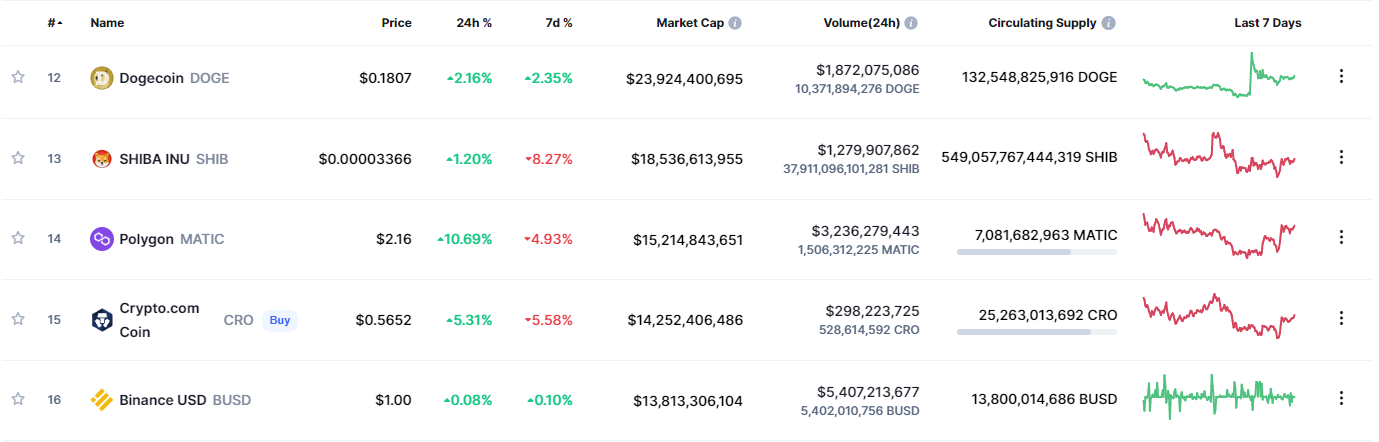Click SHIBA INU 7d change 8.27%
This screenshot has height=442, width=1379.
point(548,158)
